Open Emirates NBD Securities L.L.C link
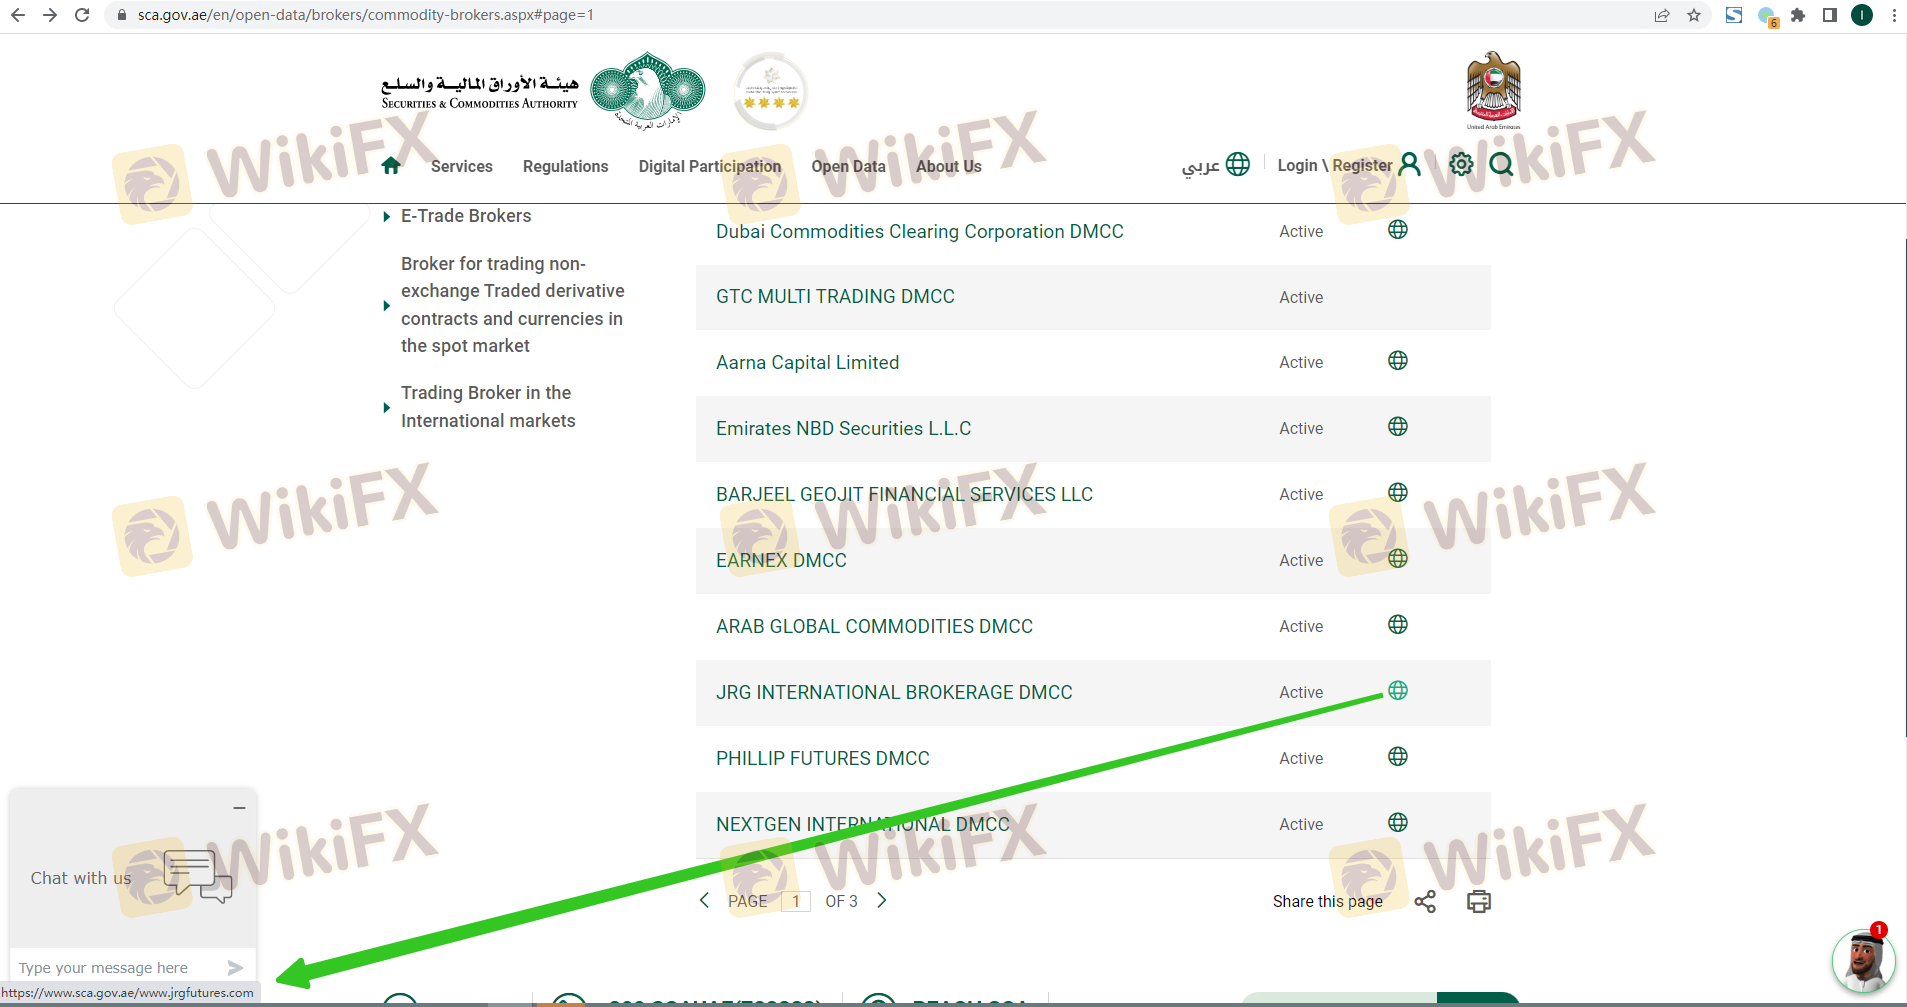The height and width of the screenshot is (1007, 1907). click(x=843, y=428)
